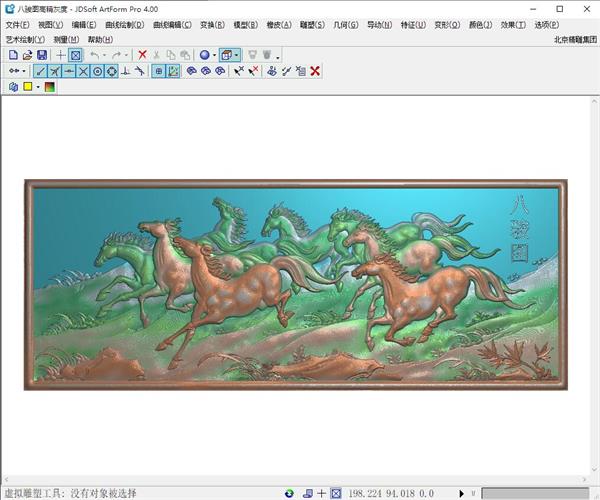Open the 文件(F) menu
The image size is (600, 500).
17,25
